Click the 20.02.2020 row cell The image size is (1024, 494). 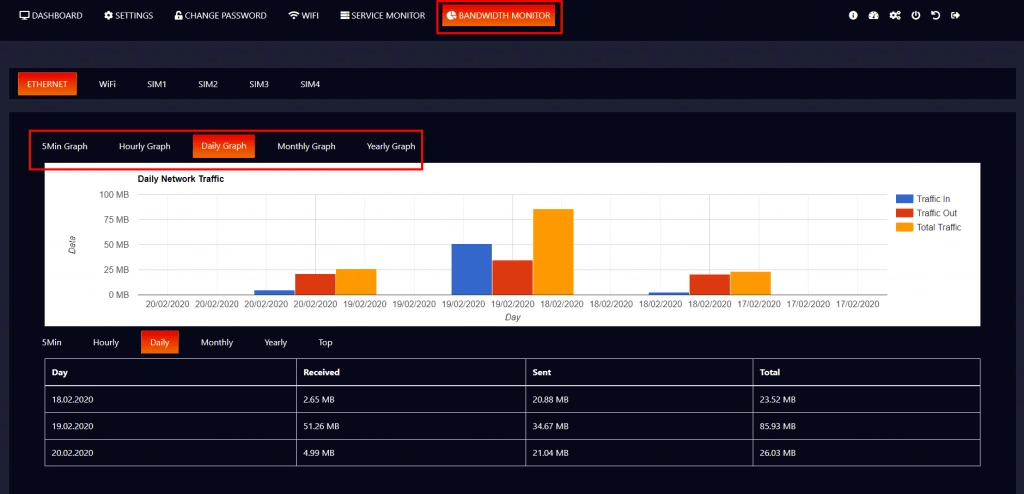[170, 453]
